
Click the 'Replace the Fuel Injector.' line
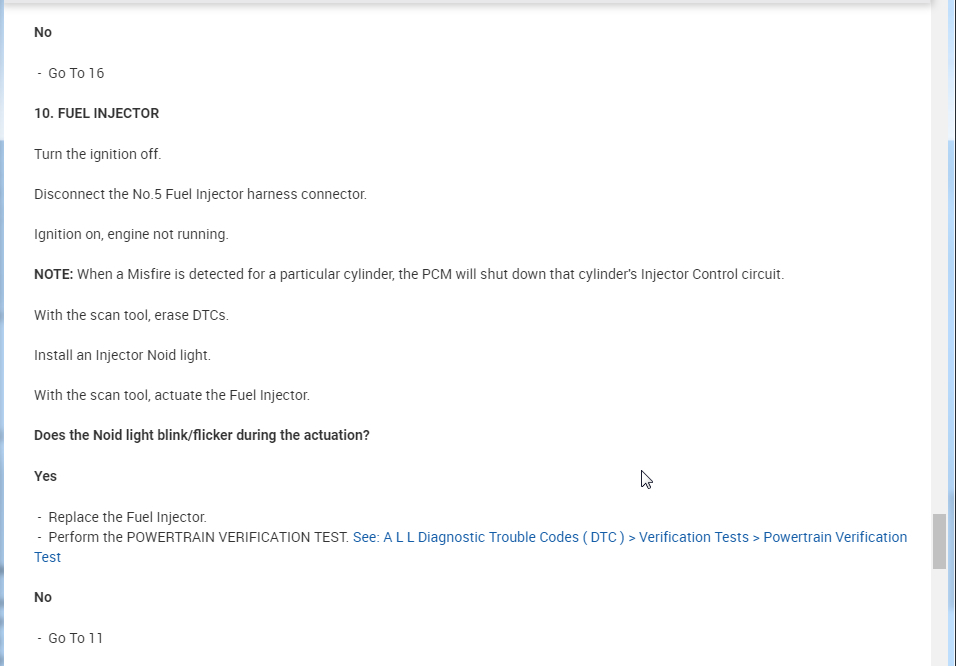(x=127, y=517)
